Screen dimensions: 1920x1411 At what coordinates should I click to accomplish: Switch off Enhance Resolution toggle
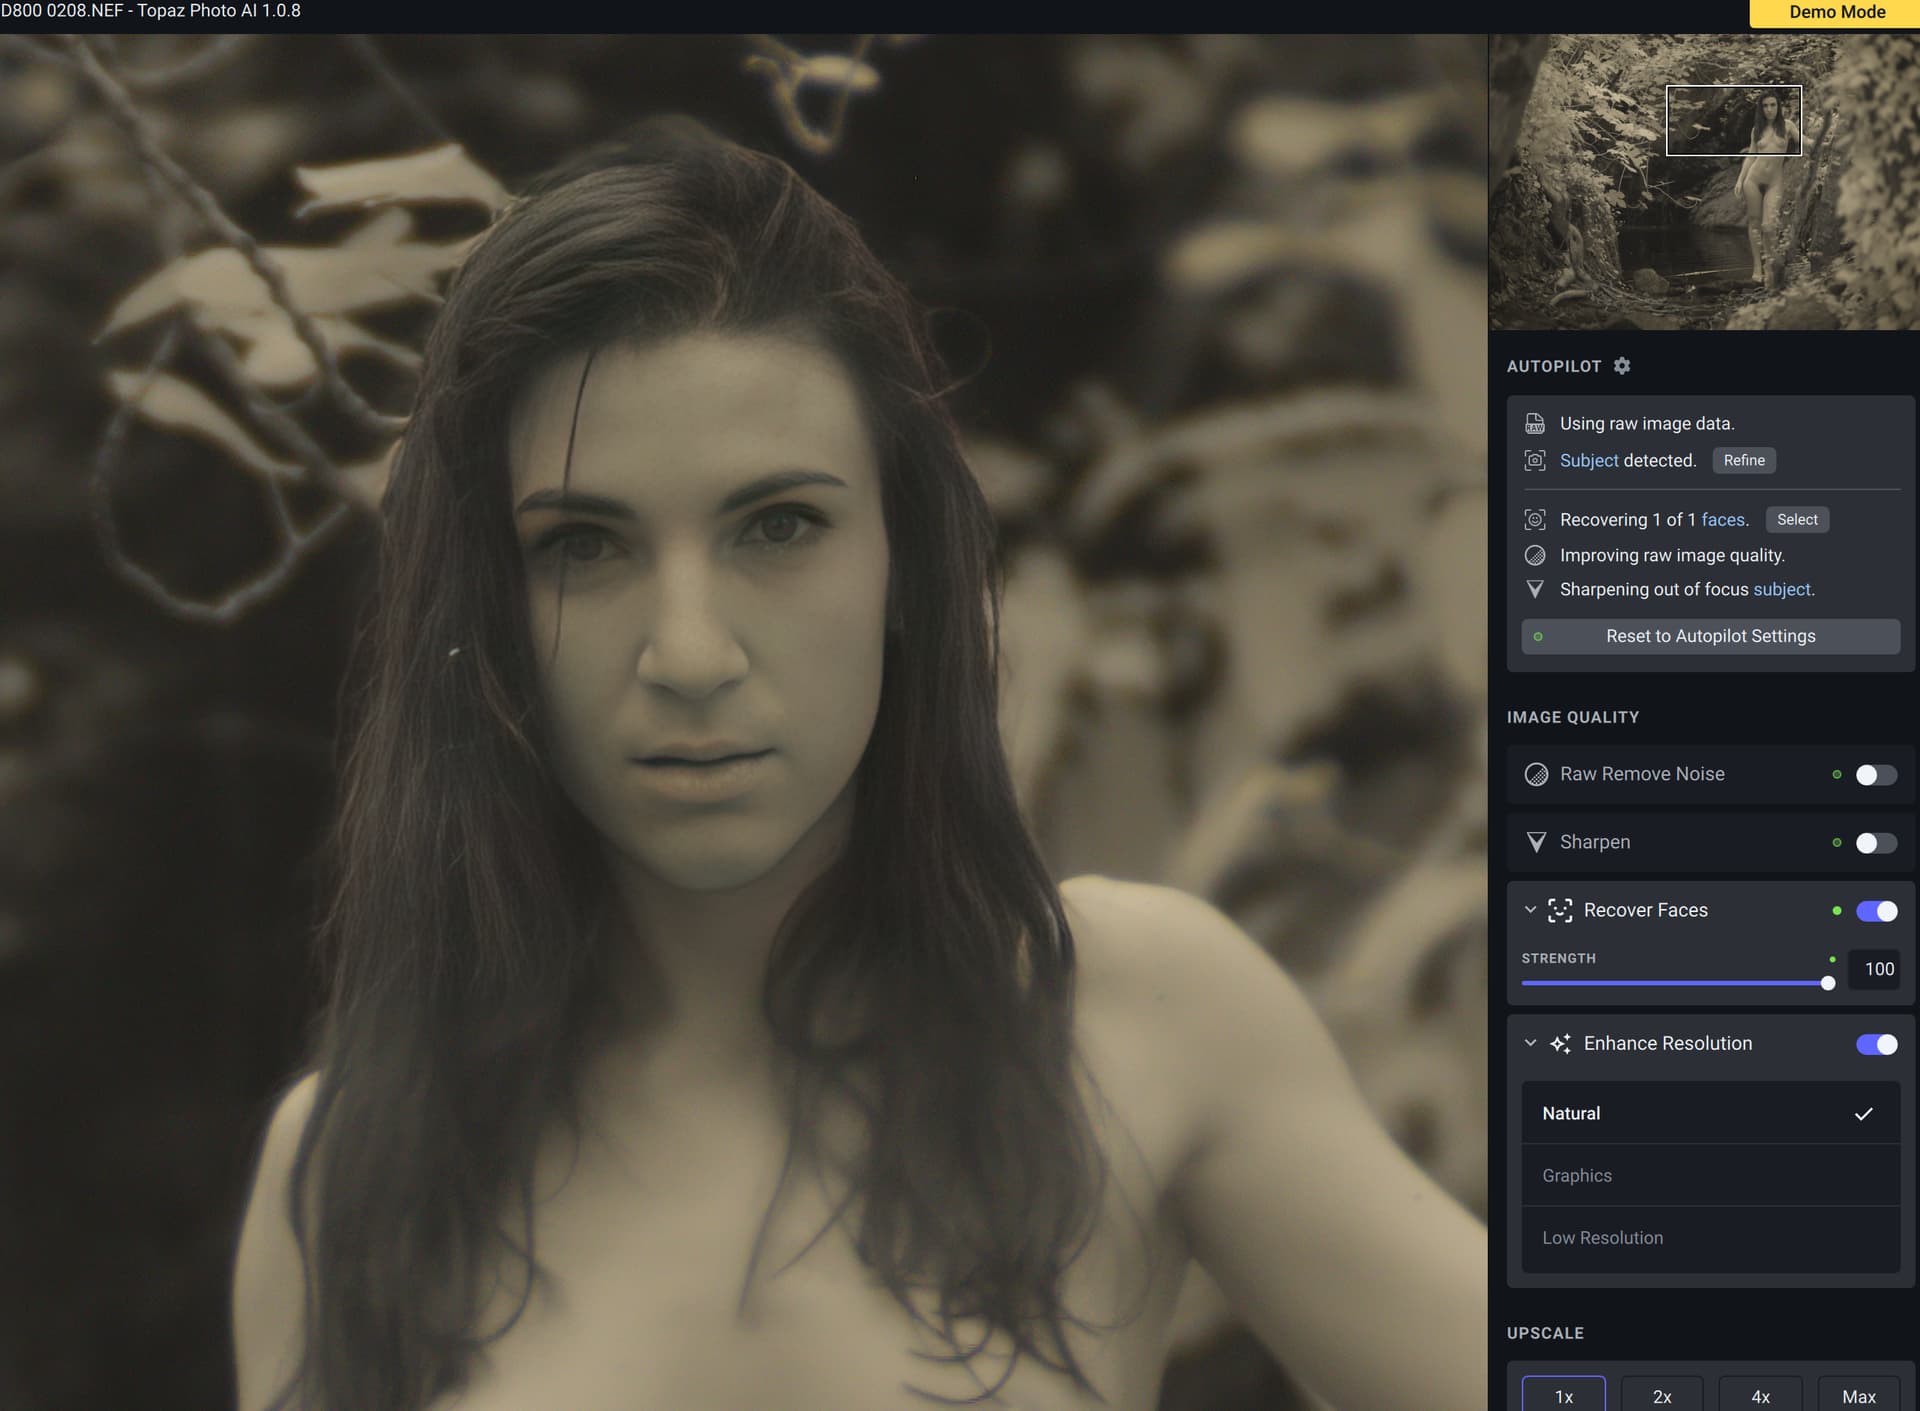click(x=1876, y=1044)
